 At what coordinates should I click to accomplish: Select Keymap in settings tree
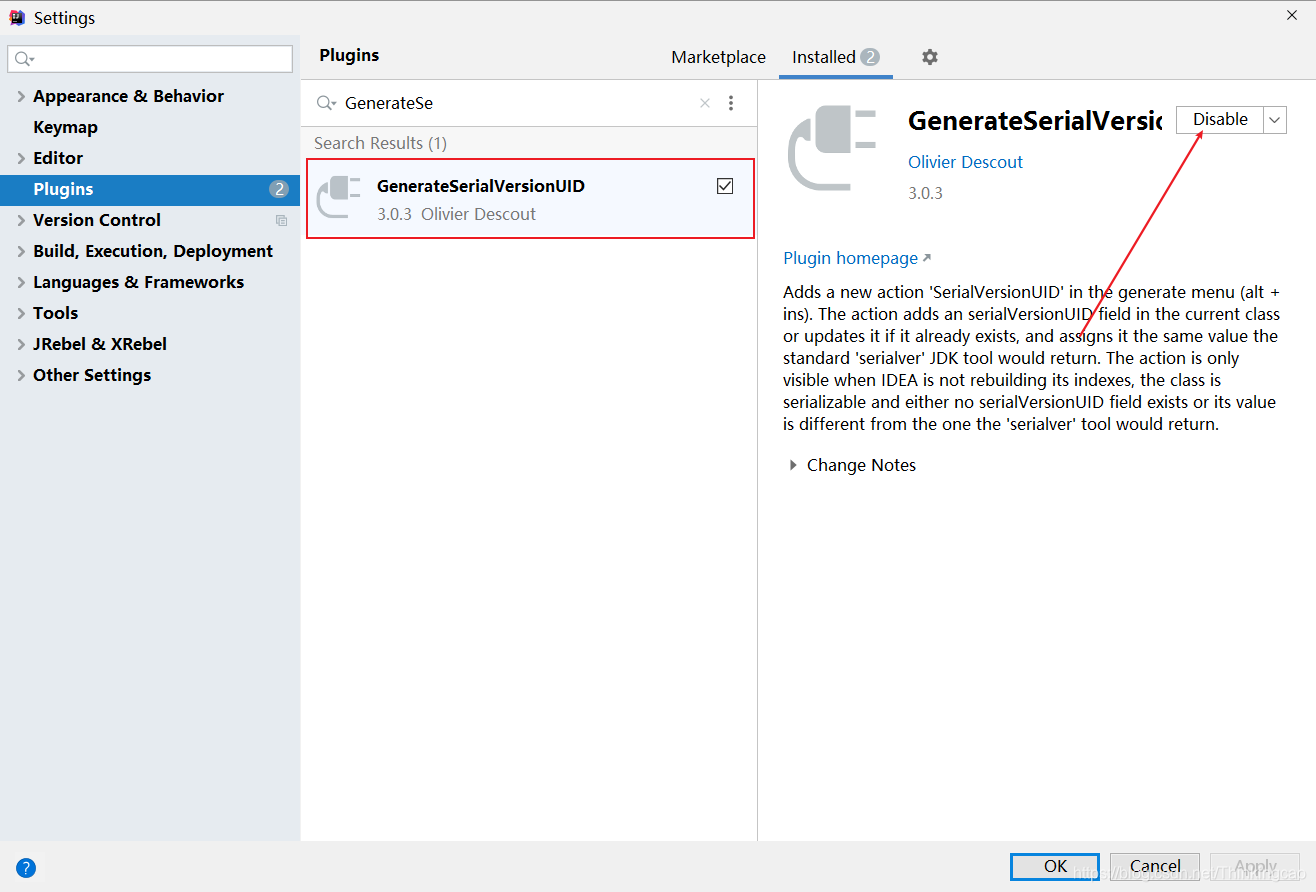(x=65, y=127)
